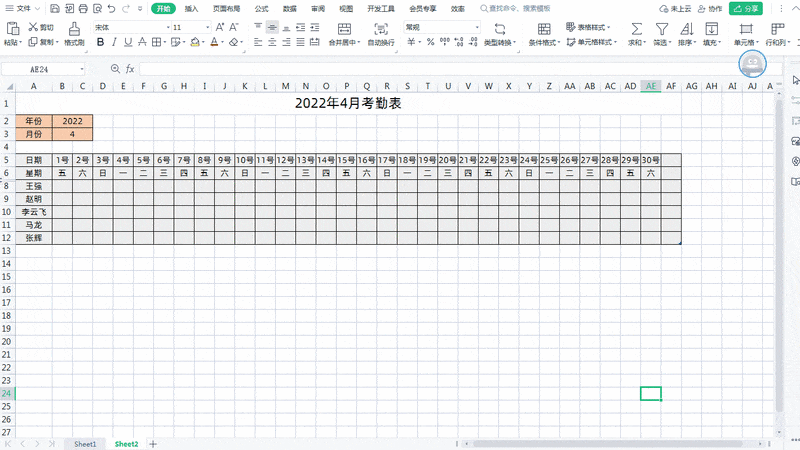The image size is (800, 450).
Task: Click the AutoSum (求和) sigma icon
Action: coord(636,29)
